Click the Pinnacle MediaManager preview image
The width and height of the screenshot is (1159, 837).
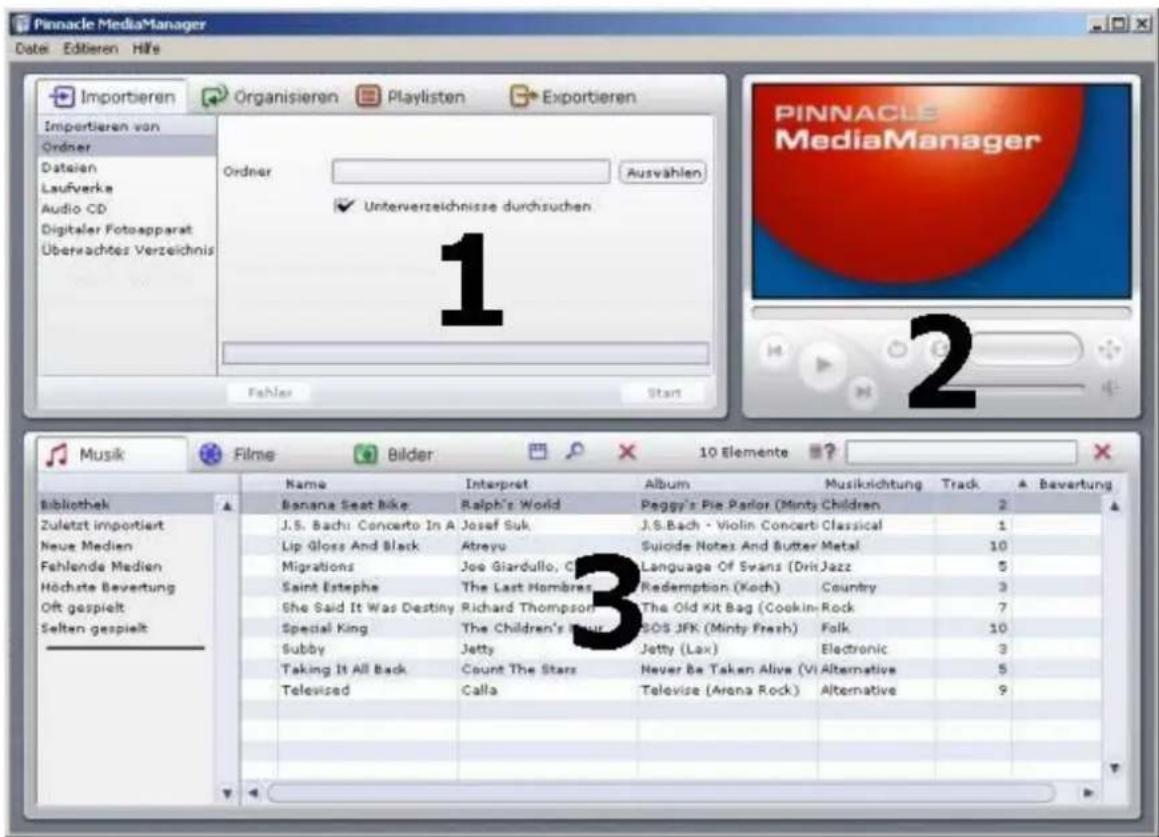click(x=941, y=191)
